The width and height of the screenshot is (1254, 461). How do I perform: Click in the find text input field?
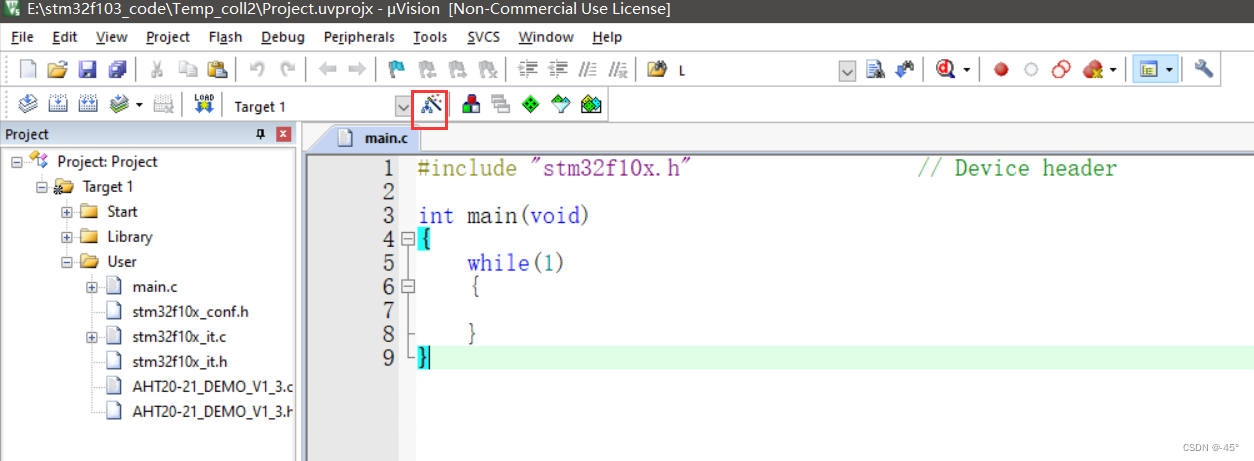point(756,71)
